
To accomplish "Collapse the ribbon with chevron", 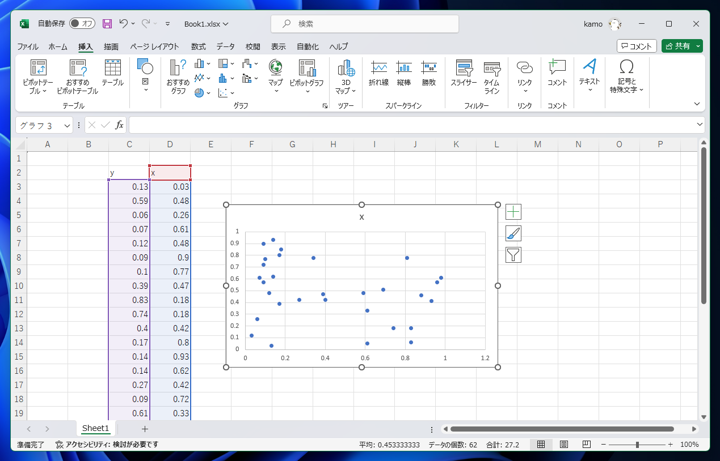I will tap(697, 104).
